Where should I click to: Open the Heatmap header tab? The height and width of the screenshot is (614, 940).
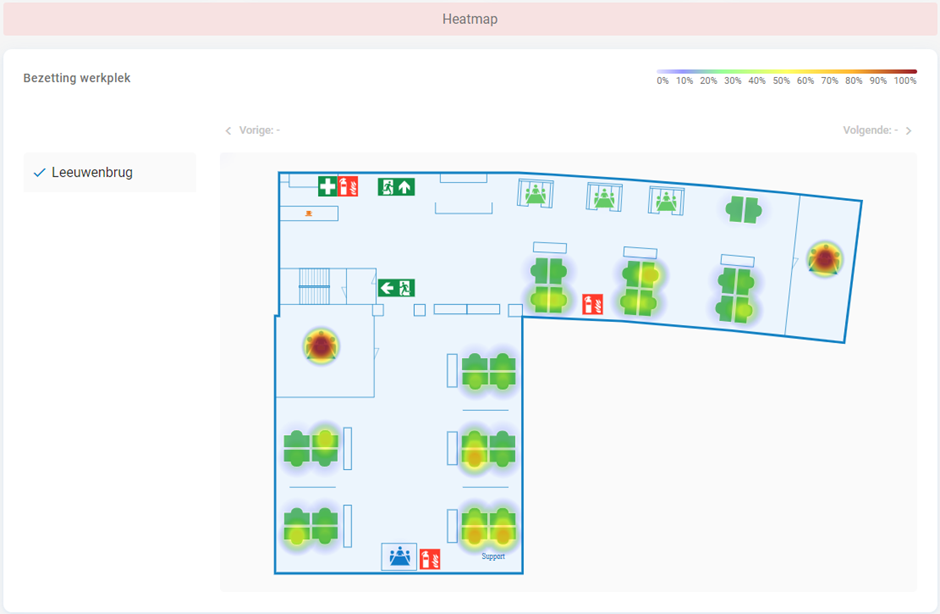tap(469, 19)
